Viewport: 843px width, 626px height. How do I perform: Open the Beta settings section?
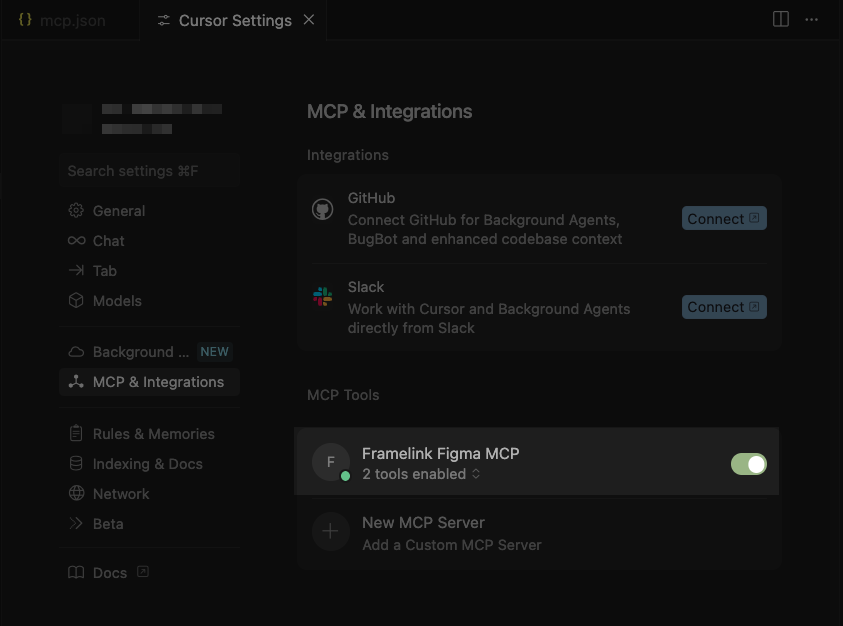pos(108,524)
